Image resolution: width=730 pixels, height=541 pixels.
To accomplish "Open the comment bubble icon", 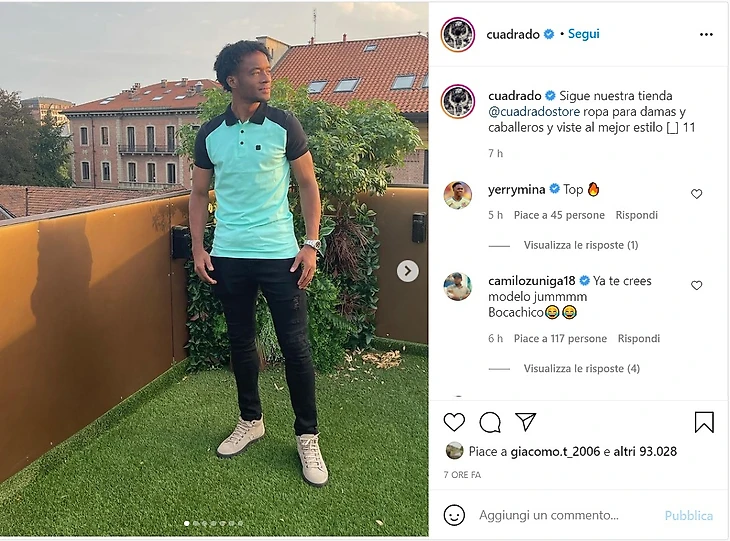I will [x=490, y=422].
